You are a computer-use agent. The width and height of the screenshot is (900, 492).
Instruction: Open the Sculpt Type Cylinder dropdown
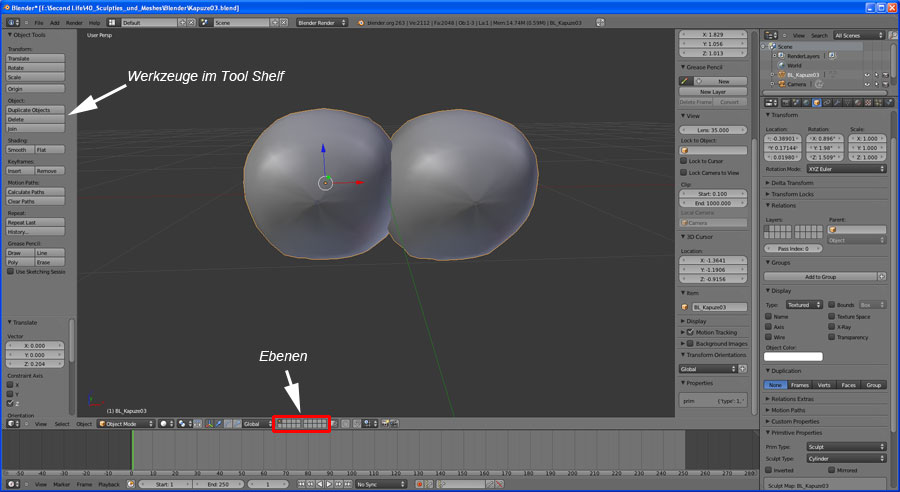coord(846,458)
